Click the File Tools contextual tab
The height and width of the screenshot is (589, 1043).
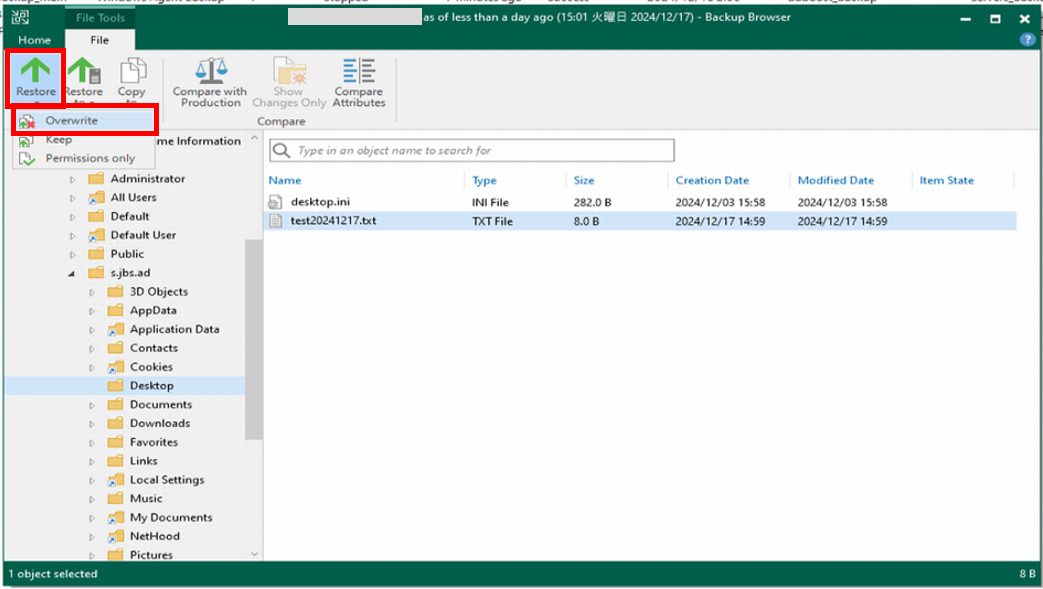[100, 18]
